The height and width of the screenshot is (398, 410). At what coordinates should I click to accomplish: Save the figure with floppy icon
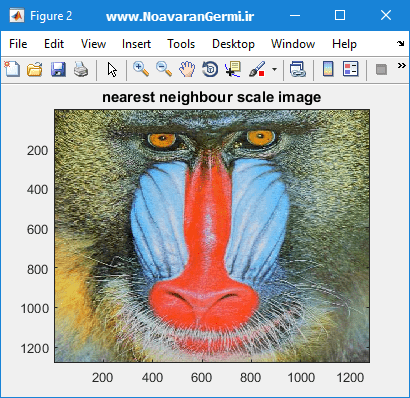point(58,69)
